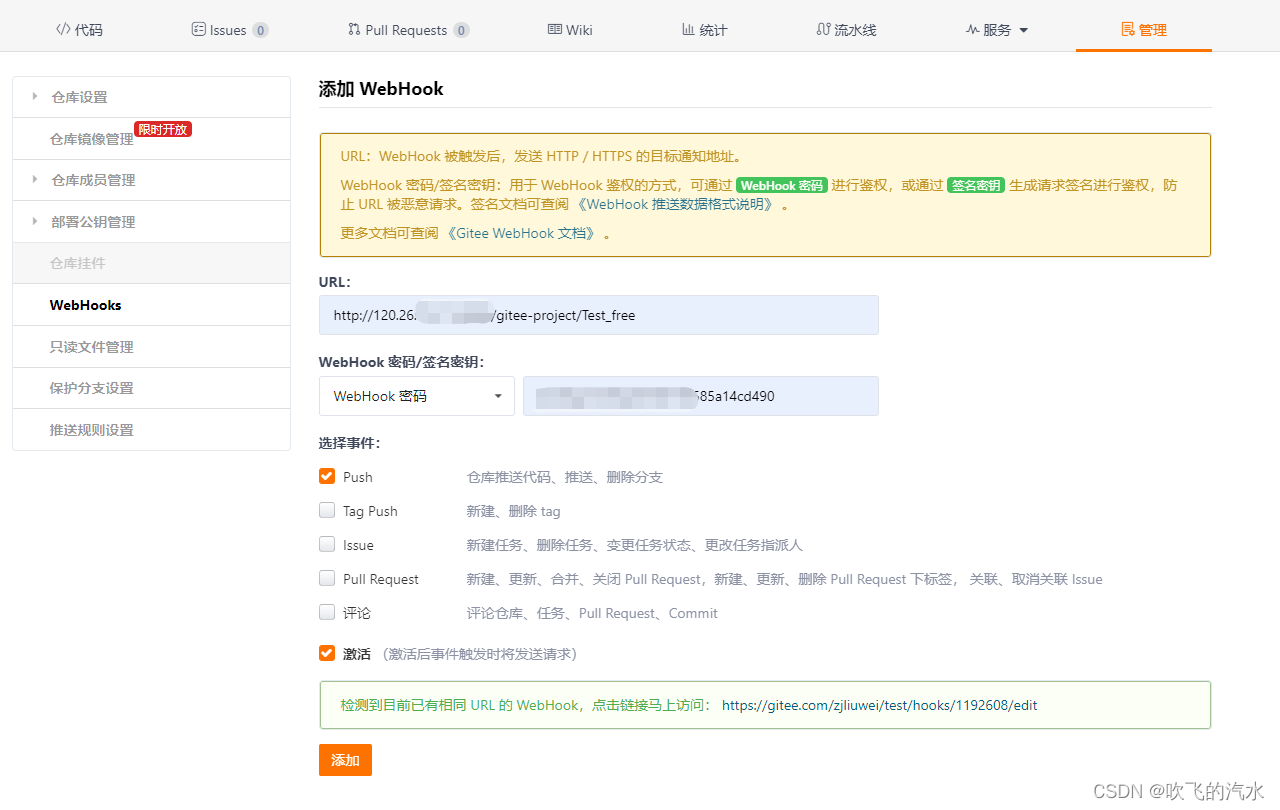Image resolution: width=1280 pixels, height=810 pixels.
Task: Click the 仓库设置 sidebar label
Action: click(79, 97)
